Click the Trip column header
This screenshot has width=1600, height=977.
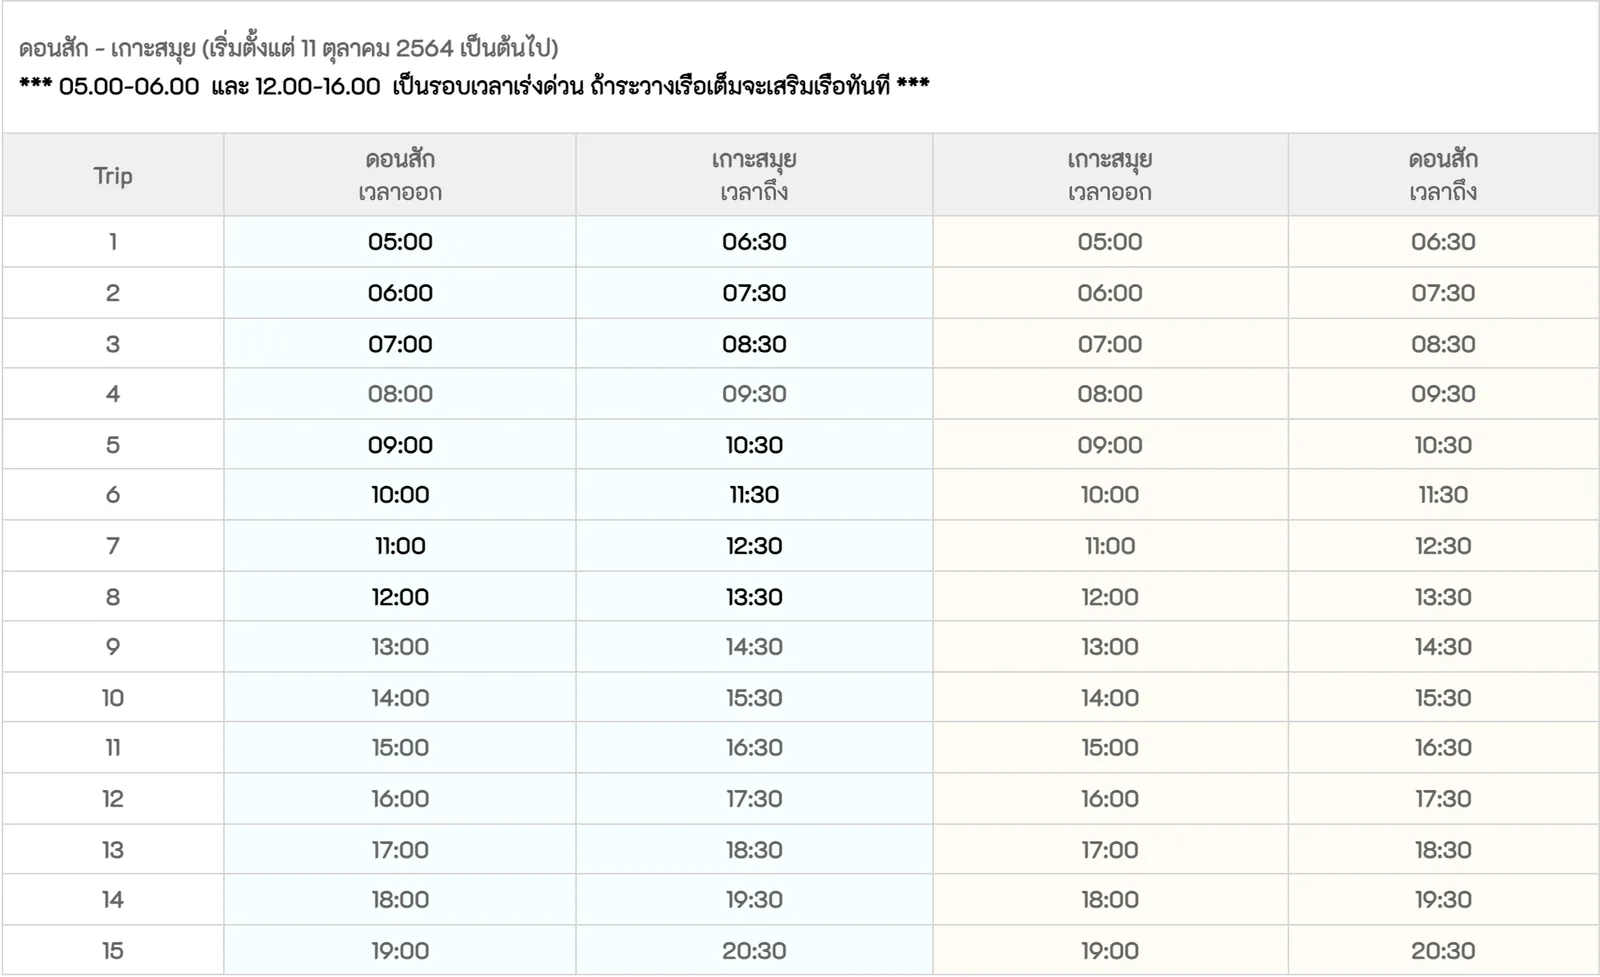(113, 175)
